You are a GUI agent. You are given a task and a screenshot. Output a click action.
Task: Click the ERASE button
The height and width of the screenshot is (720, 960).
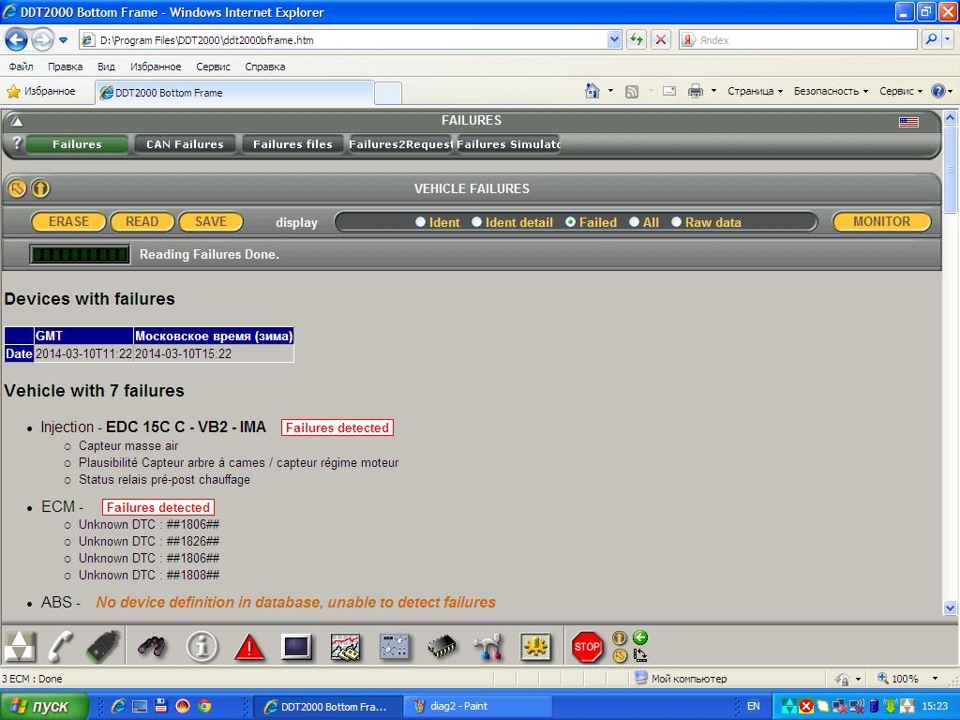pyautogui.click(x=69, y=222)
